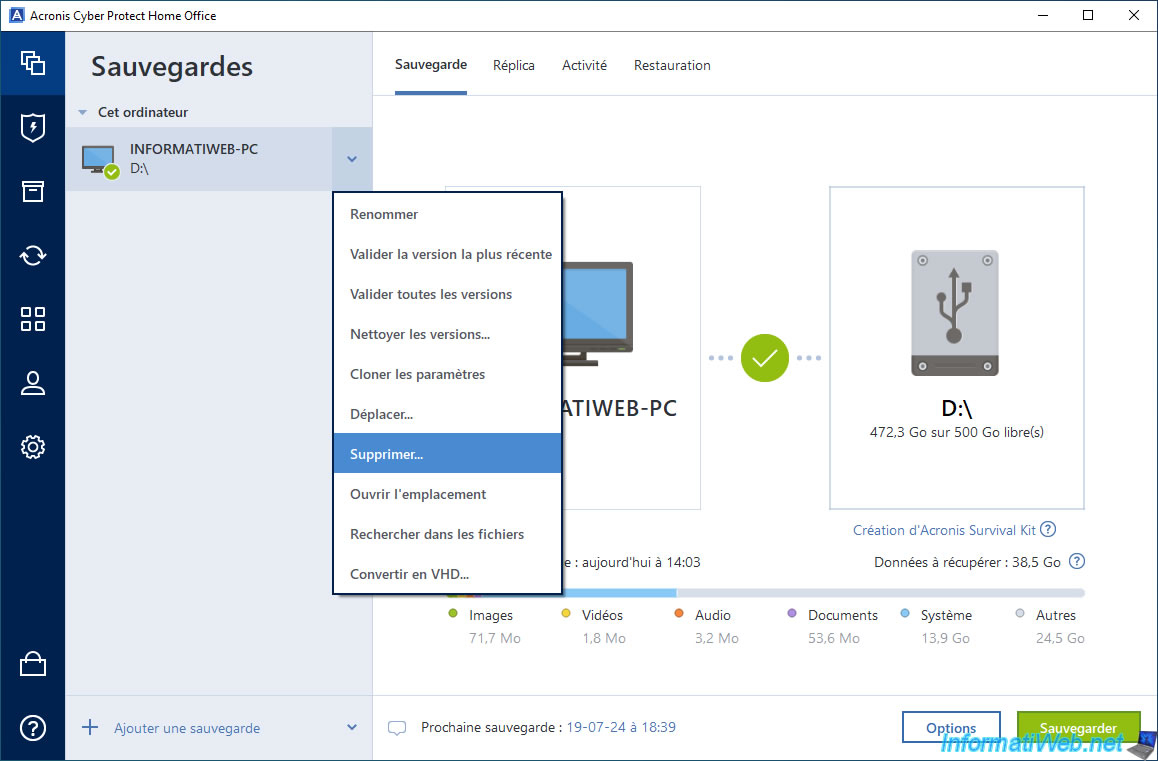The image size is (1158, 761).
Task: Click Ajouter une sauvegarde
Action: click(187, 728)
